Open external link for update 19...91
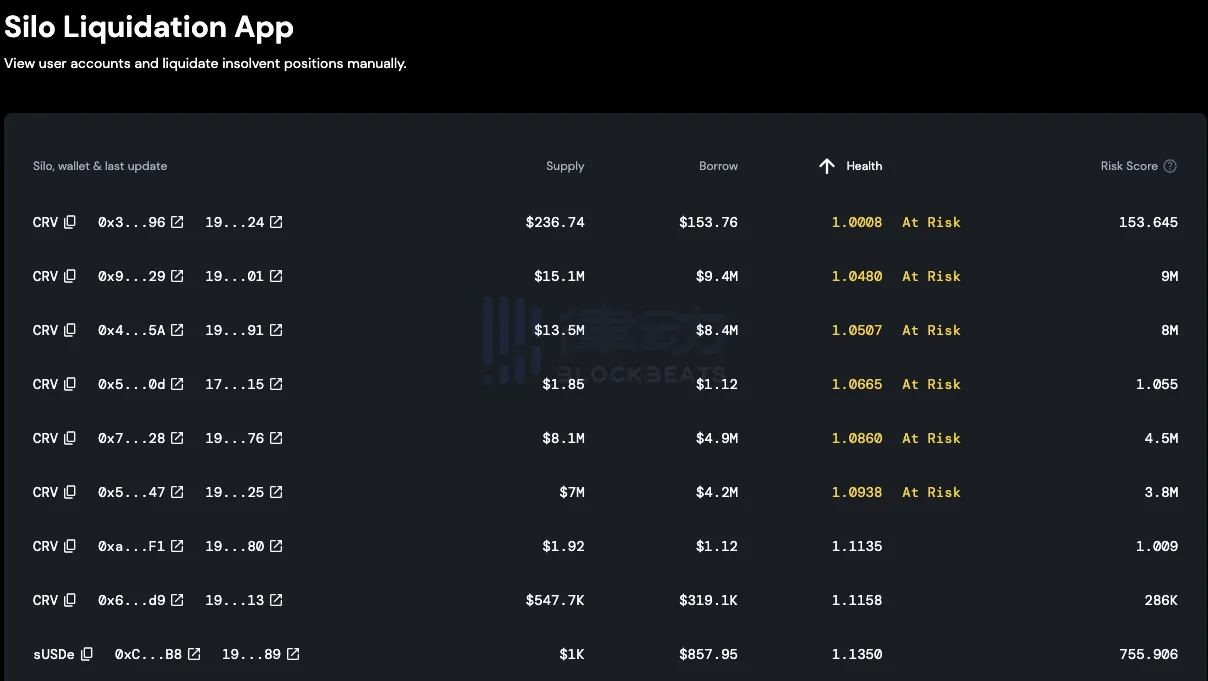 (276, 330)
